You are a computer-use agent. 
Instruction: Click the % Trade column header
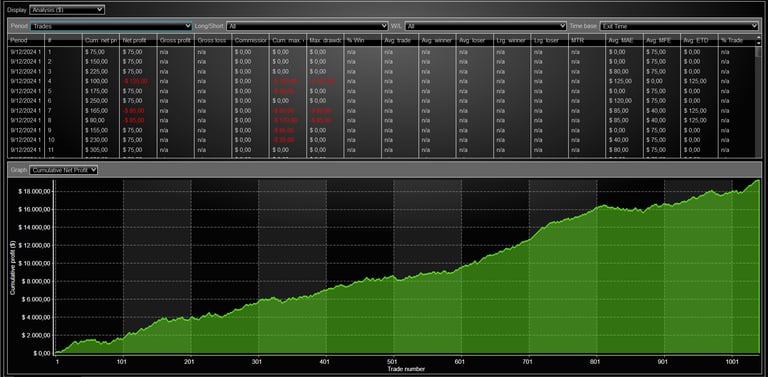[736, 40]
